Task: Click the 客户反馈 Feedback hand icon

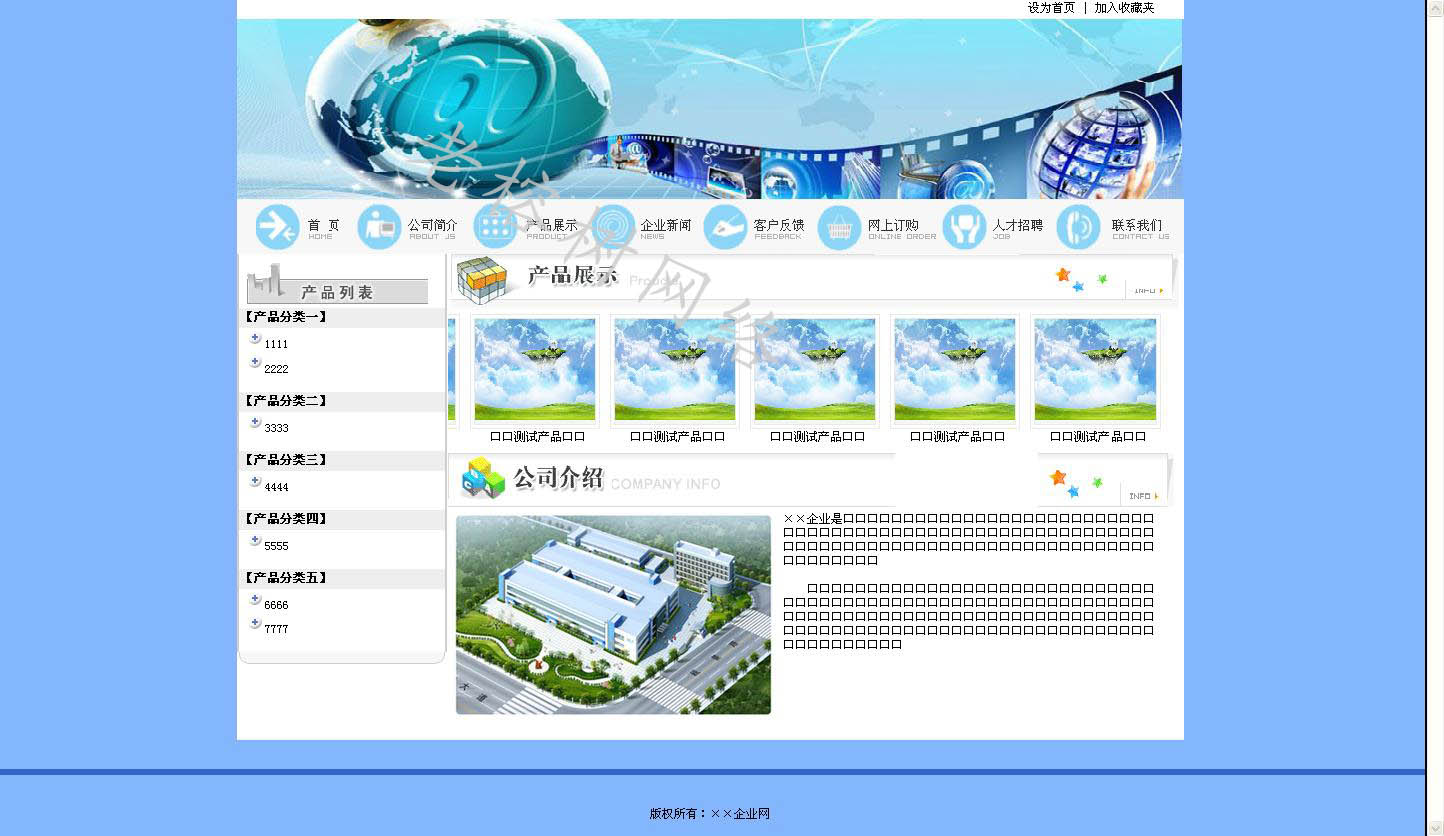Action: tap(725, 227)
